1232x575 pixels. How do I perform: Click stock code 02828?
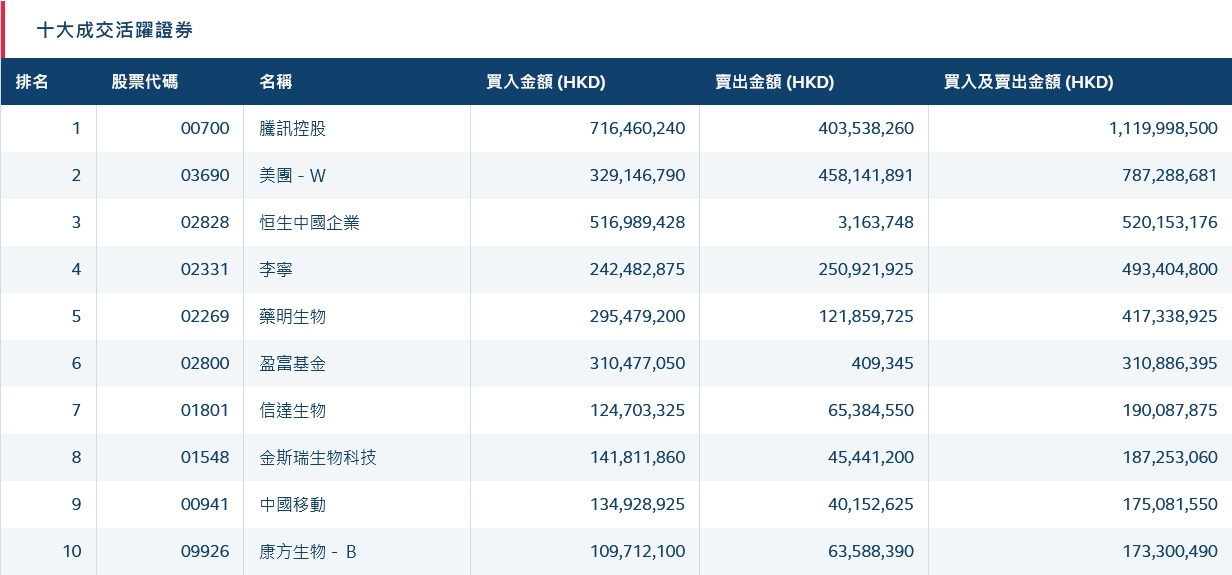pos(205,223)
